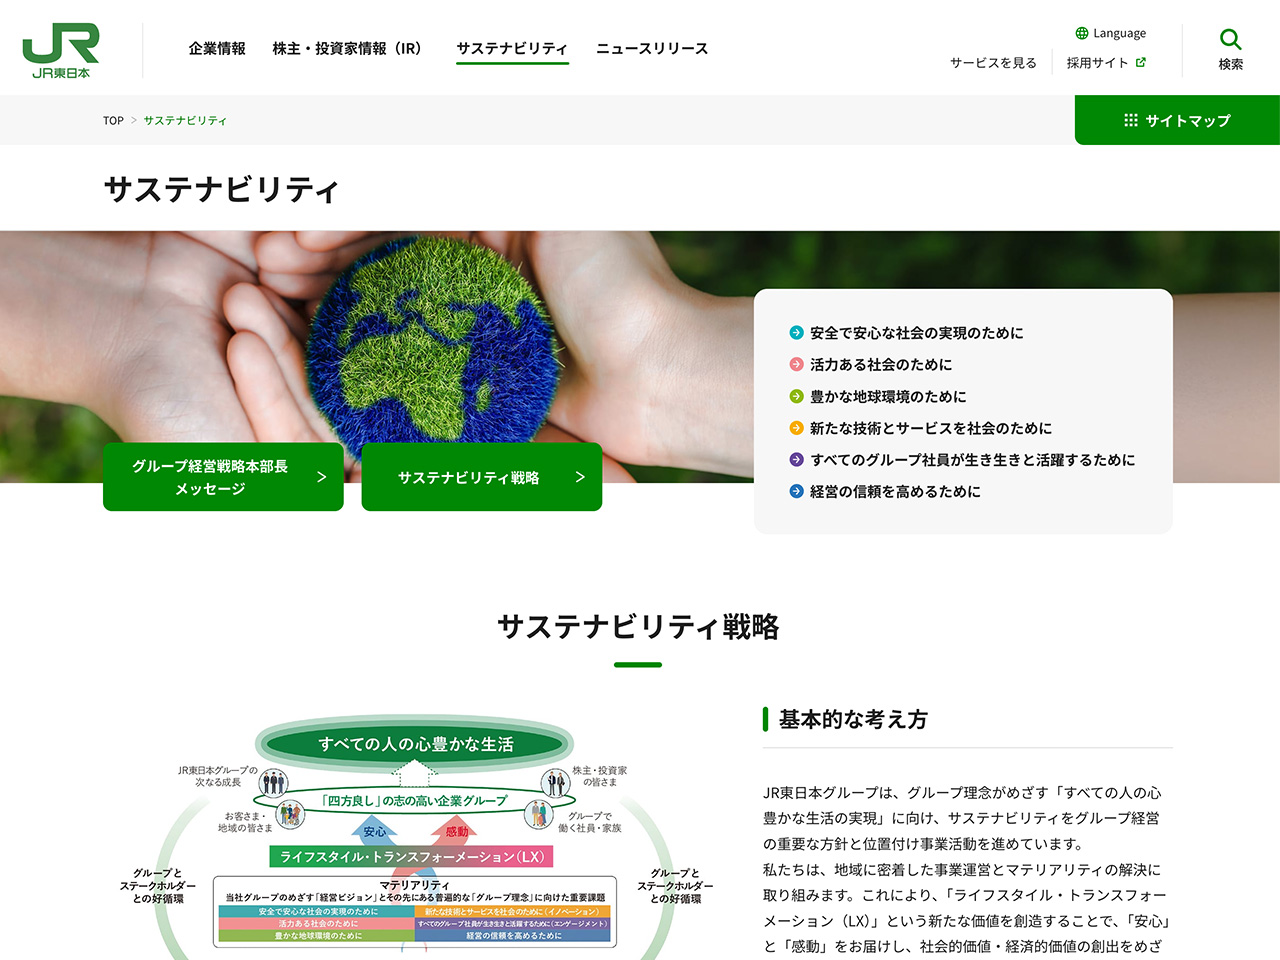Click the external link icon beside 採用サイト
The width and height of the screenshot is (1280, 960).
click(1141, 62)
